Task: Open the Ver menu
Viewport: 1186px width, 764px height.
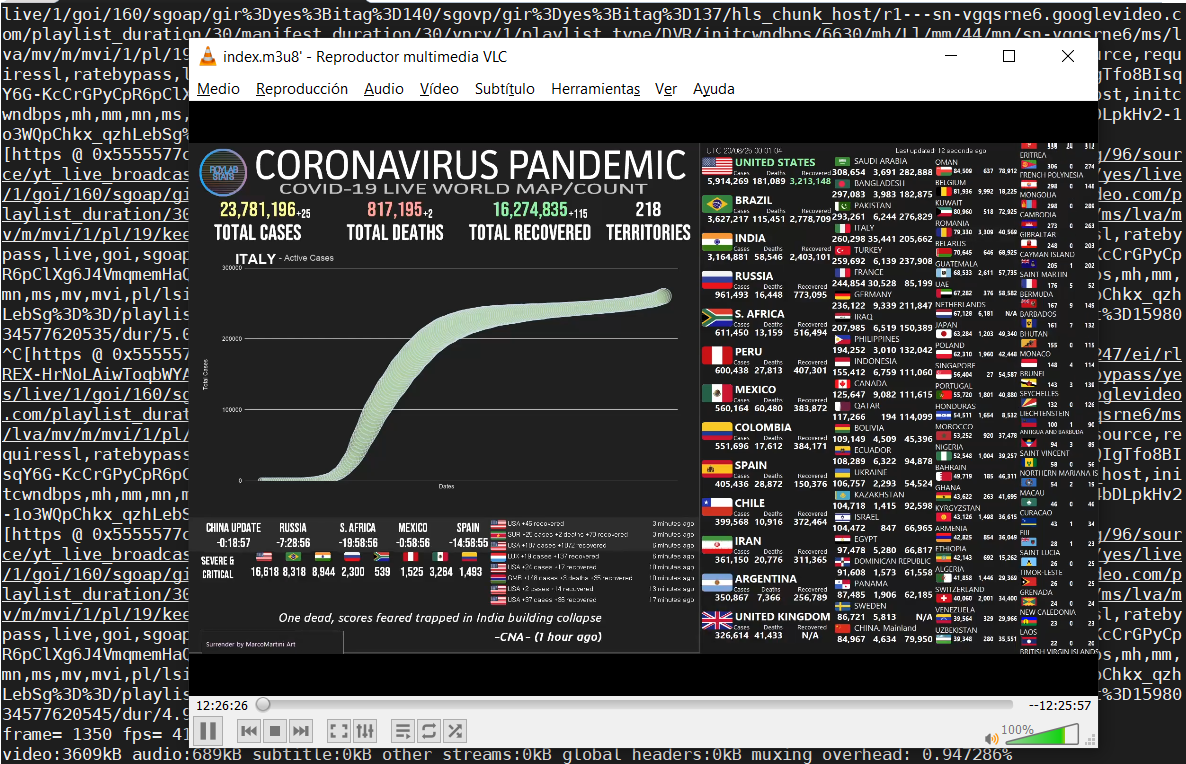Action: pos(666,89)
